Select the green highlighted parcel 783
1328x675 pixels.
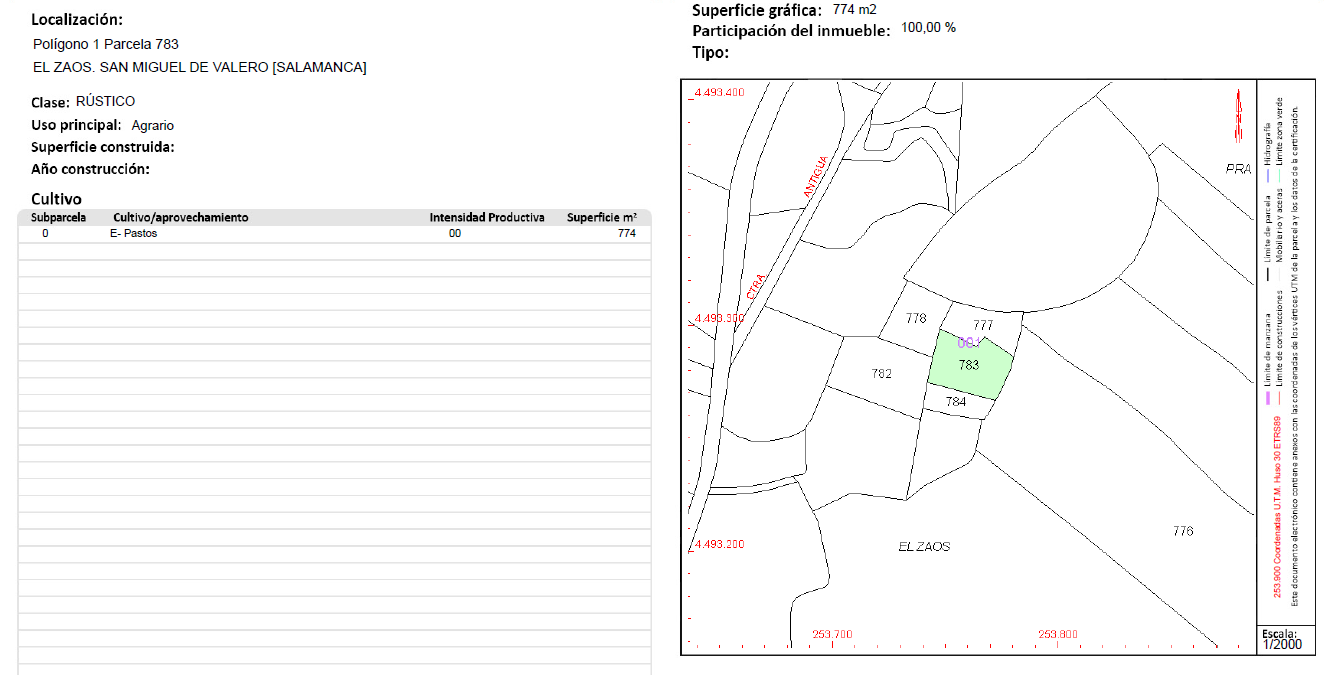(969, 368)
